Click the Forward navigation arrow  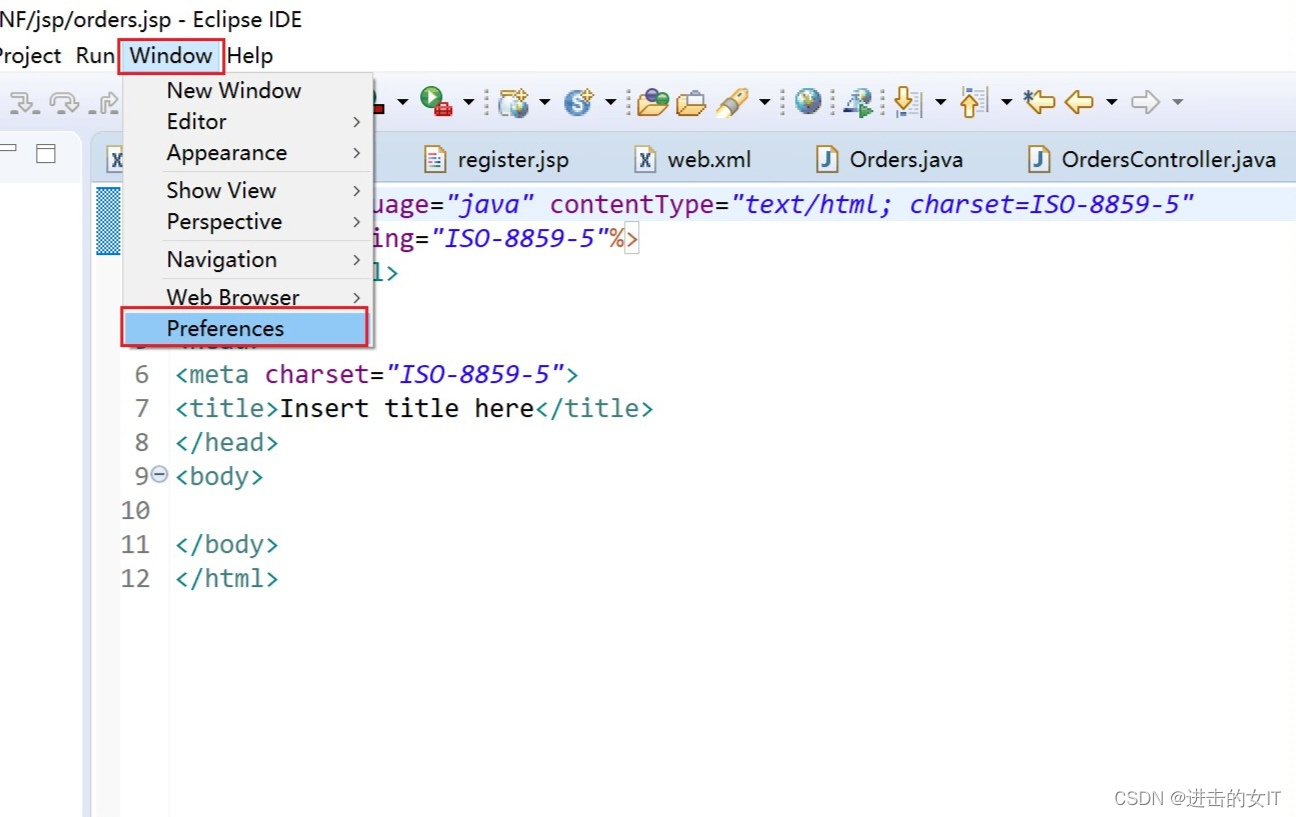[x=1145, y=102]
